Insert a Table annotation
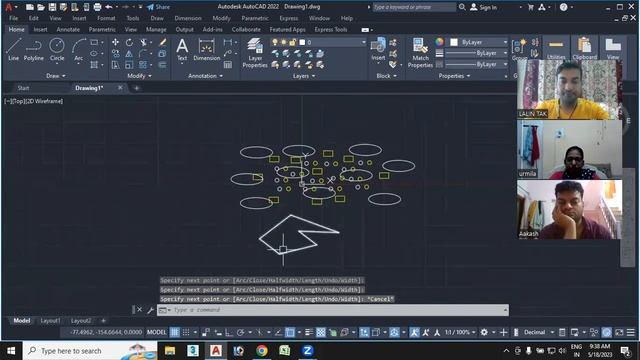The image size is (640, 360). (228, 64)
